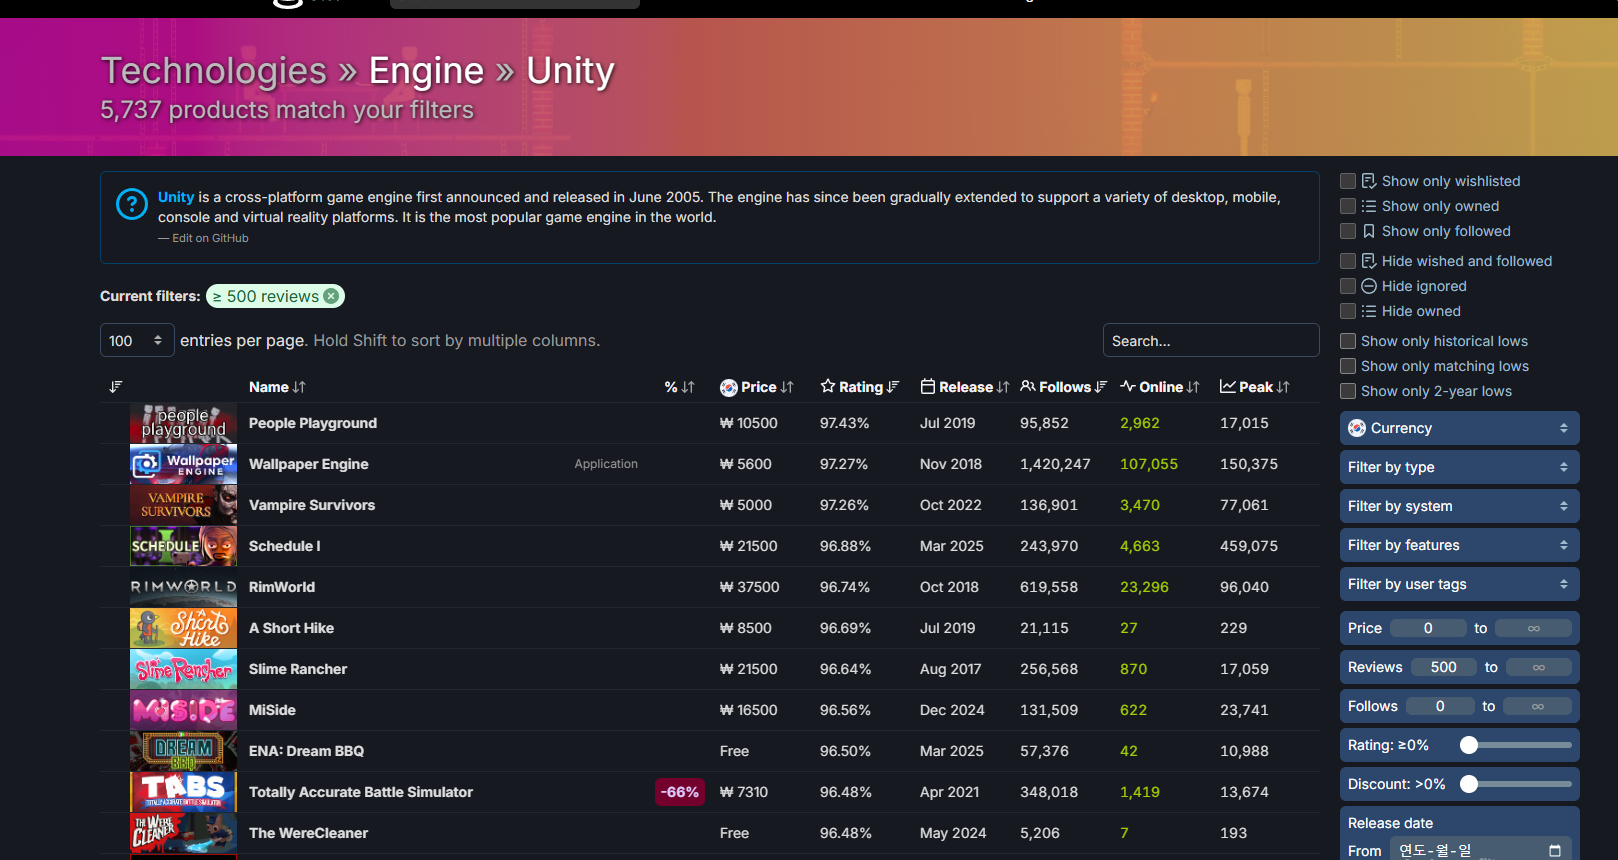Click the table Search field
The height and width of the screenshot is (860, 1618).
[x=1211, y=341]
